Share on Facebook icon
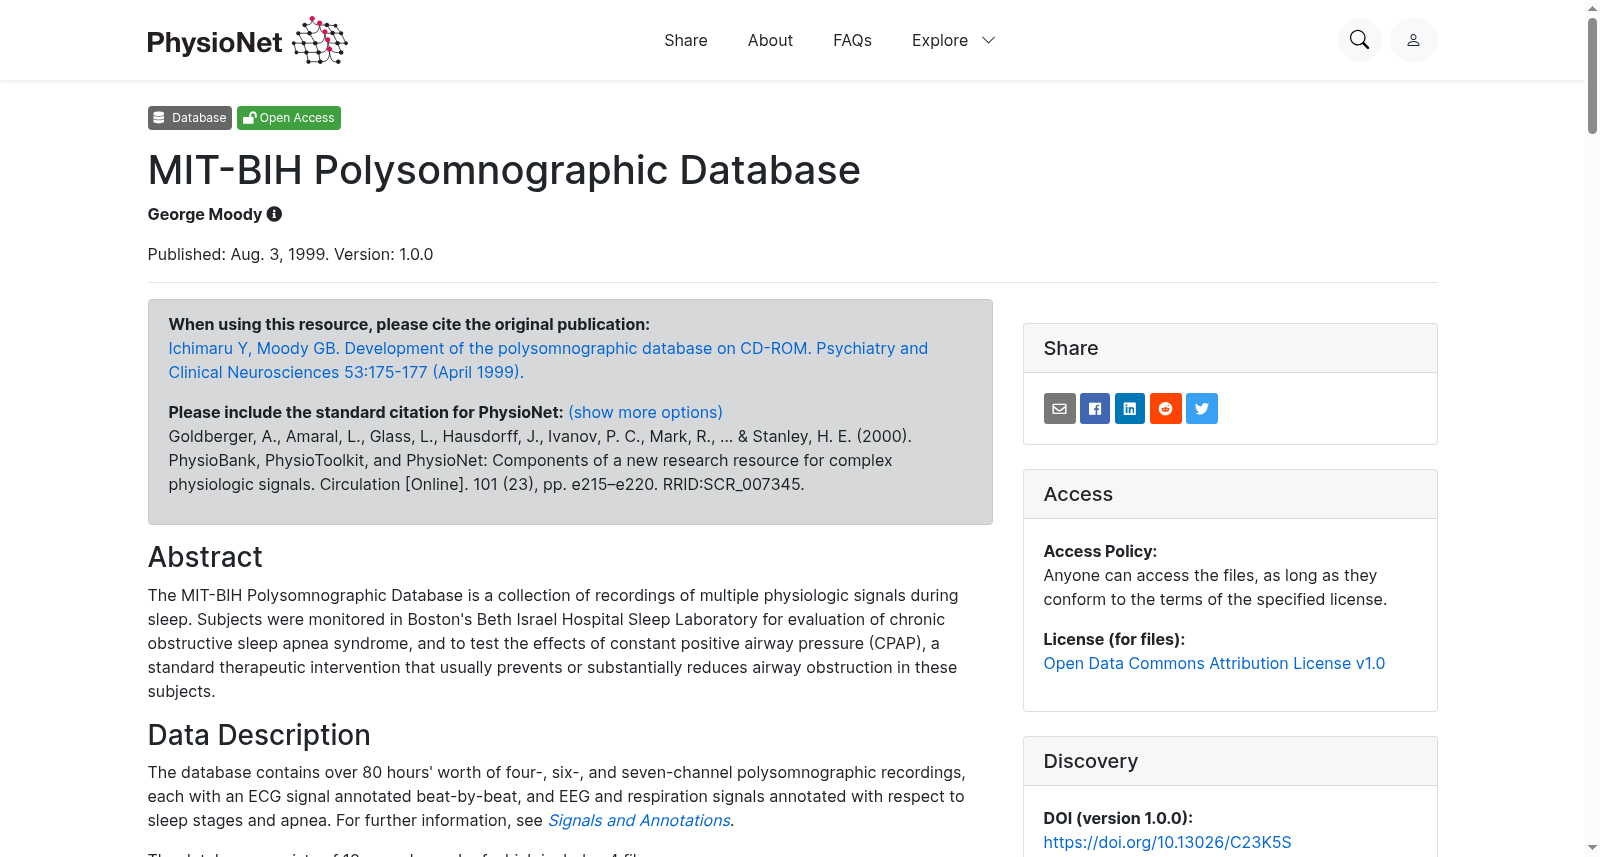Image resolution: width=1600 pixels, height=857 pixels. 1095,408
